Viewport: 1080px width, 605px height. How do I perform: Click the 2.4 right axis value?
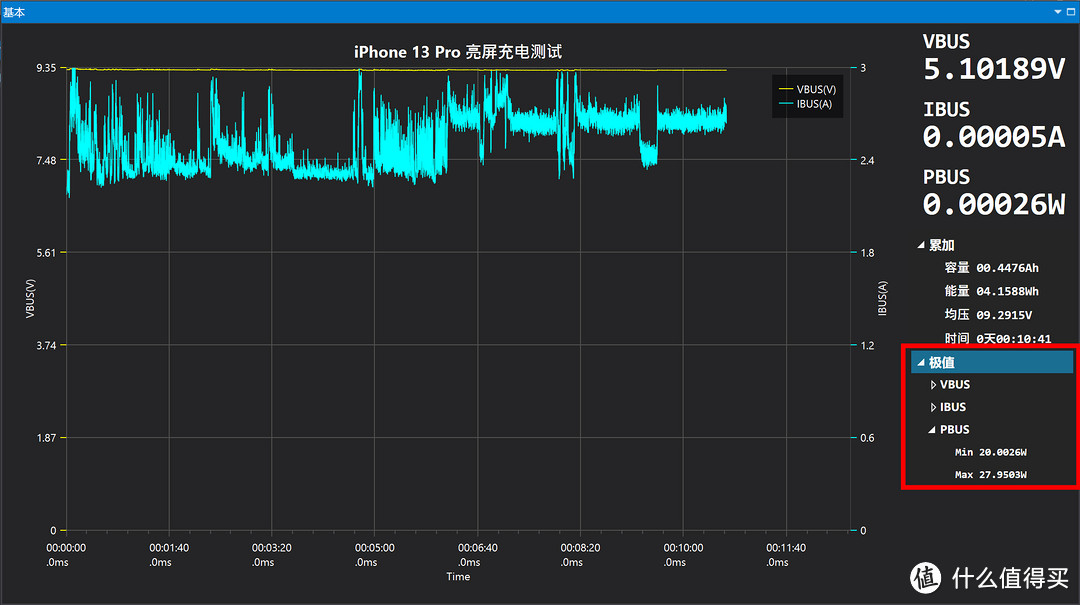[x=867, y=161]
